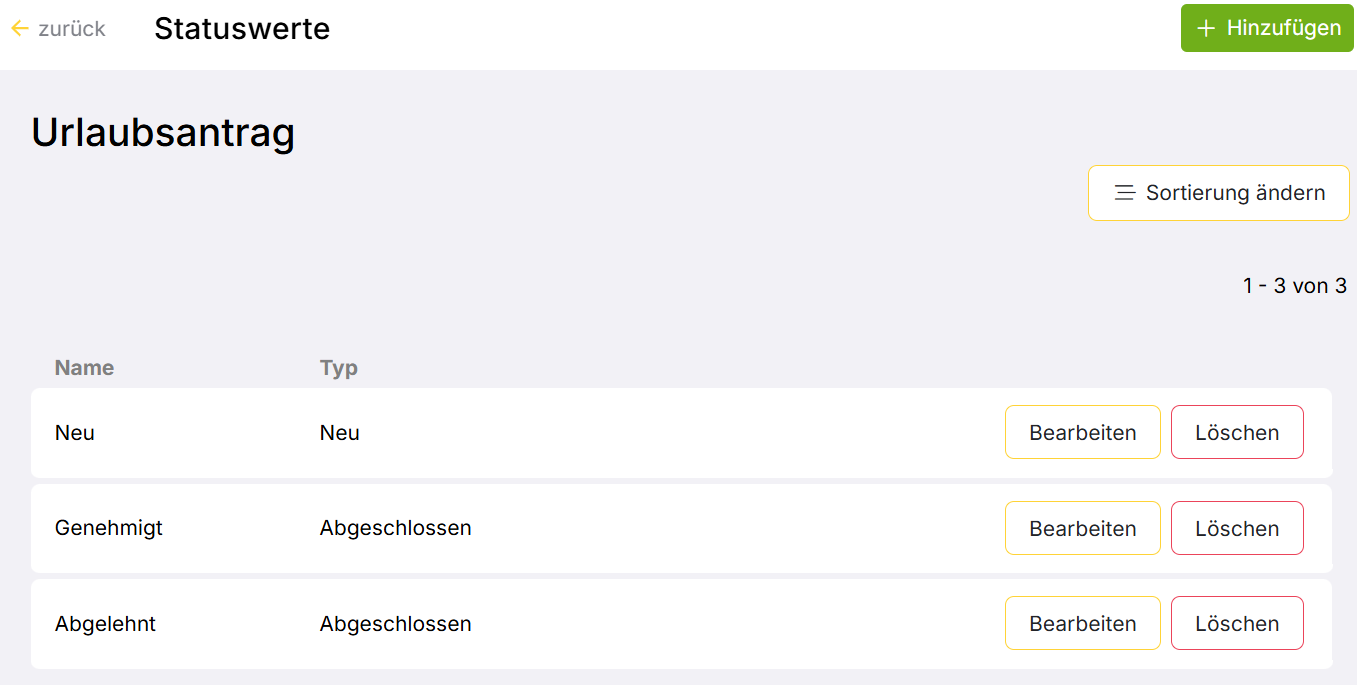Select the Genehmigt row name

tap(109, 528)
